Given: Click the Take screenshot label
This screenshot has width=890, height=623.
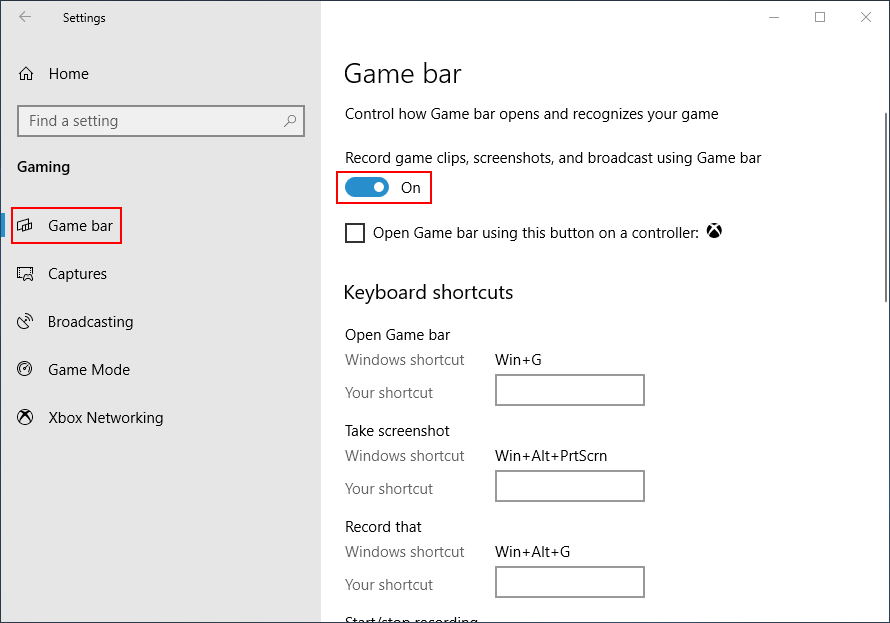Looking at the screenshot, I should pos(397,431).
